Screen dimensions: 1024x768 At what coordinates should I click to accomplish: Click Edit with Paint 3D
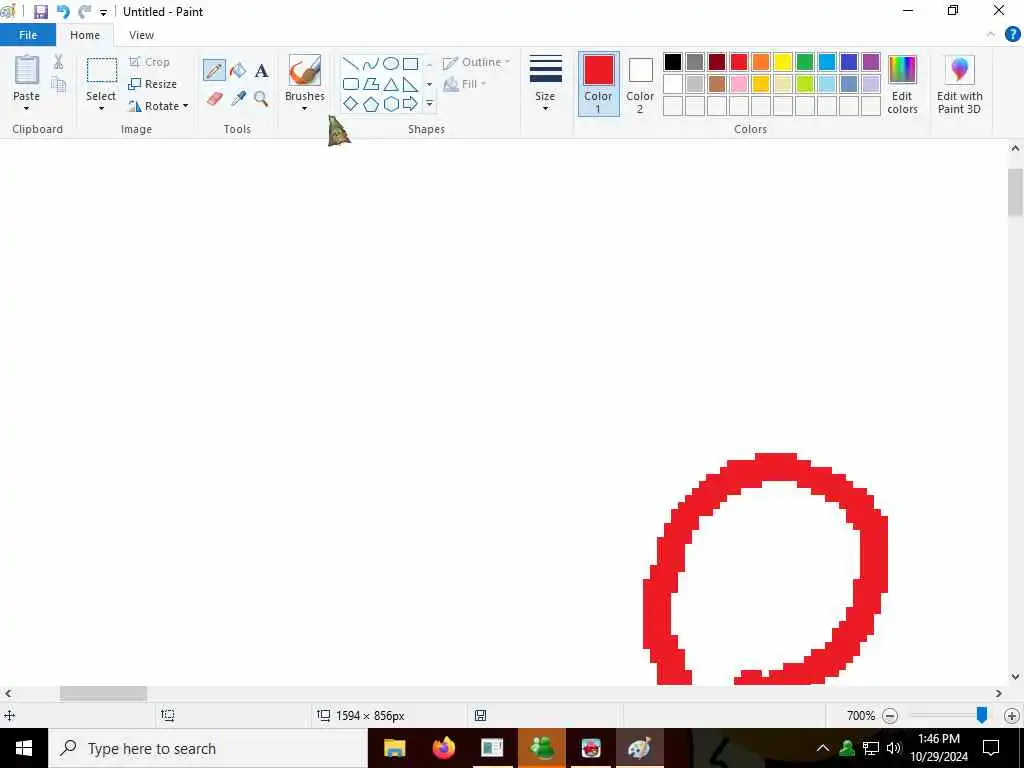pyautogui.click(x=959, y=84)
